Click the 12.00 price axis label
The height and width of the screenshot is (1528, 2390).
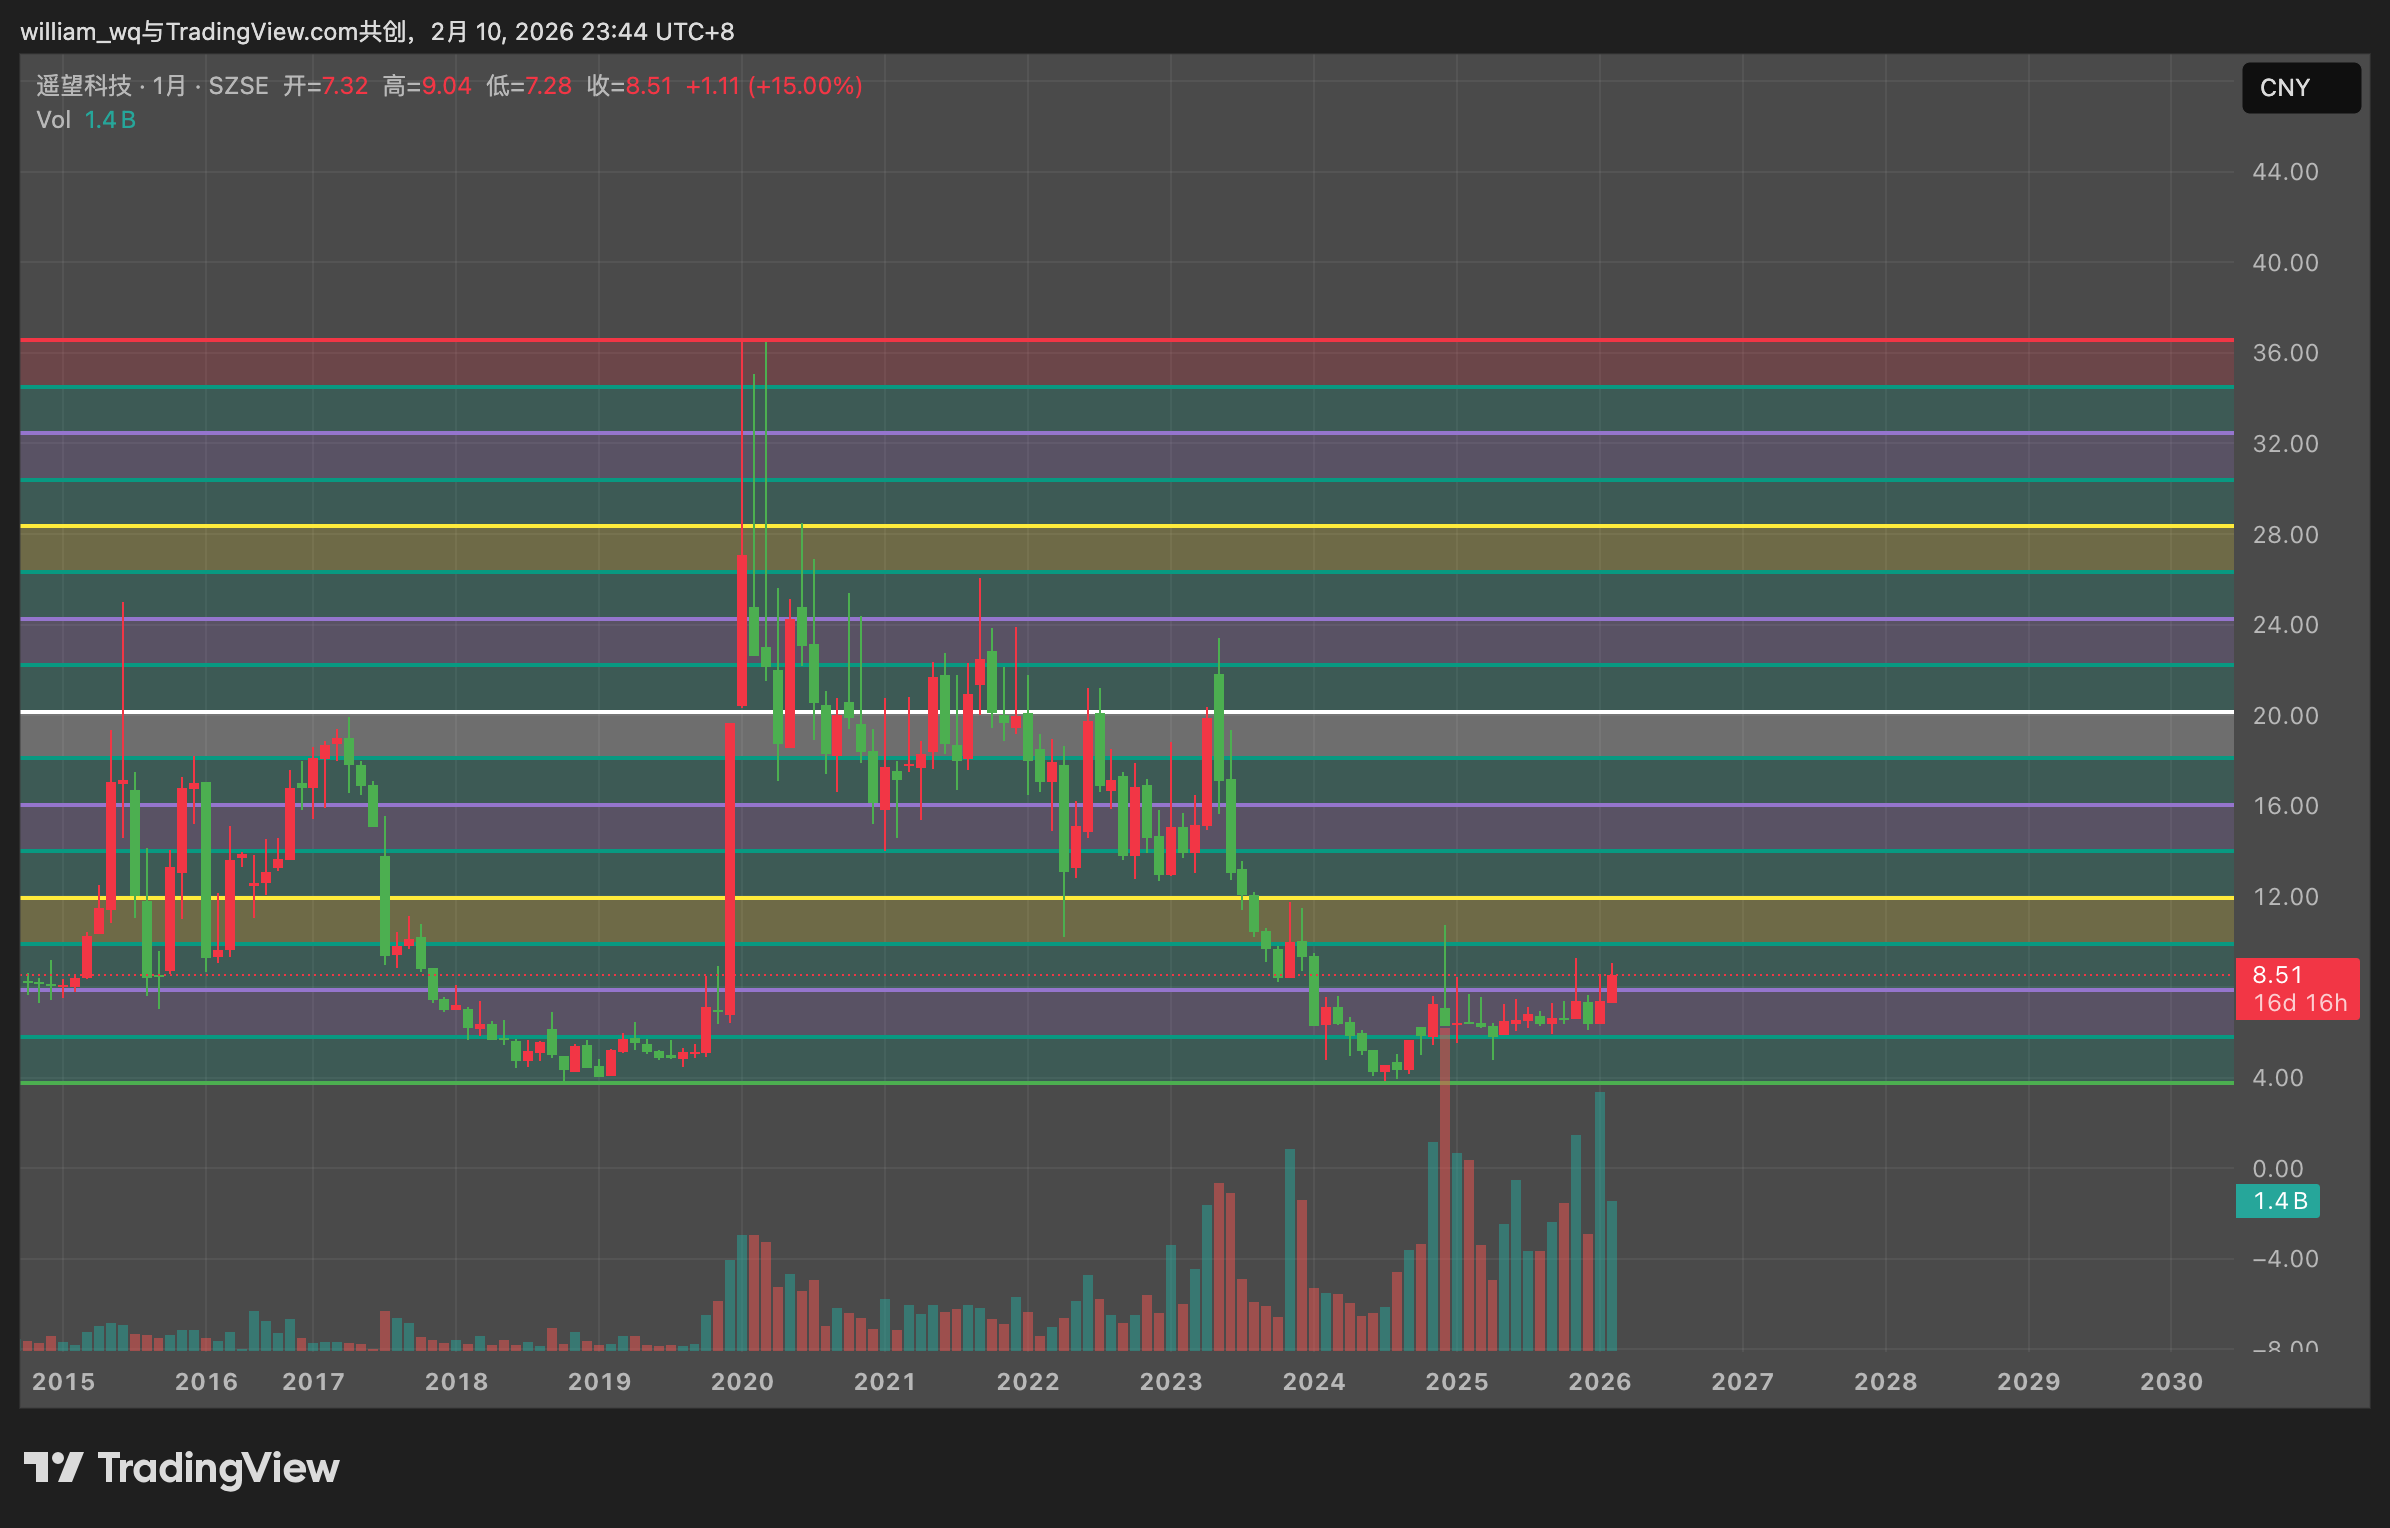pyautogui.click(x=2284, y=897)
